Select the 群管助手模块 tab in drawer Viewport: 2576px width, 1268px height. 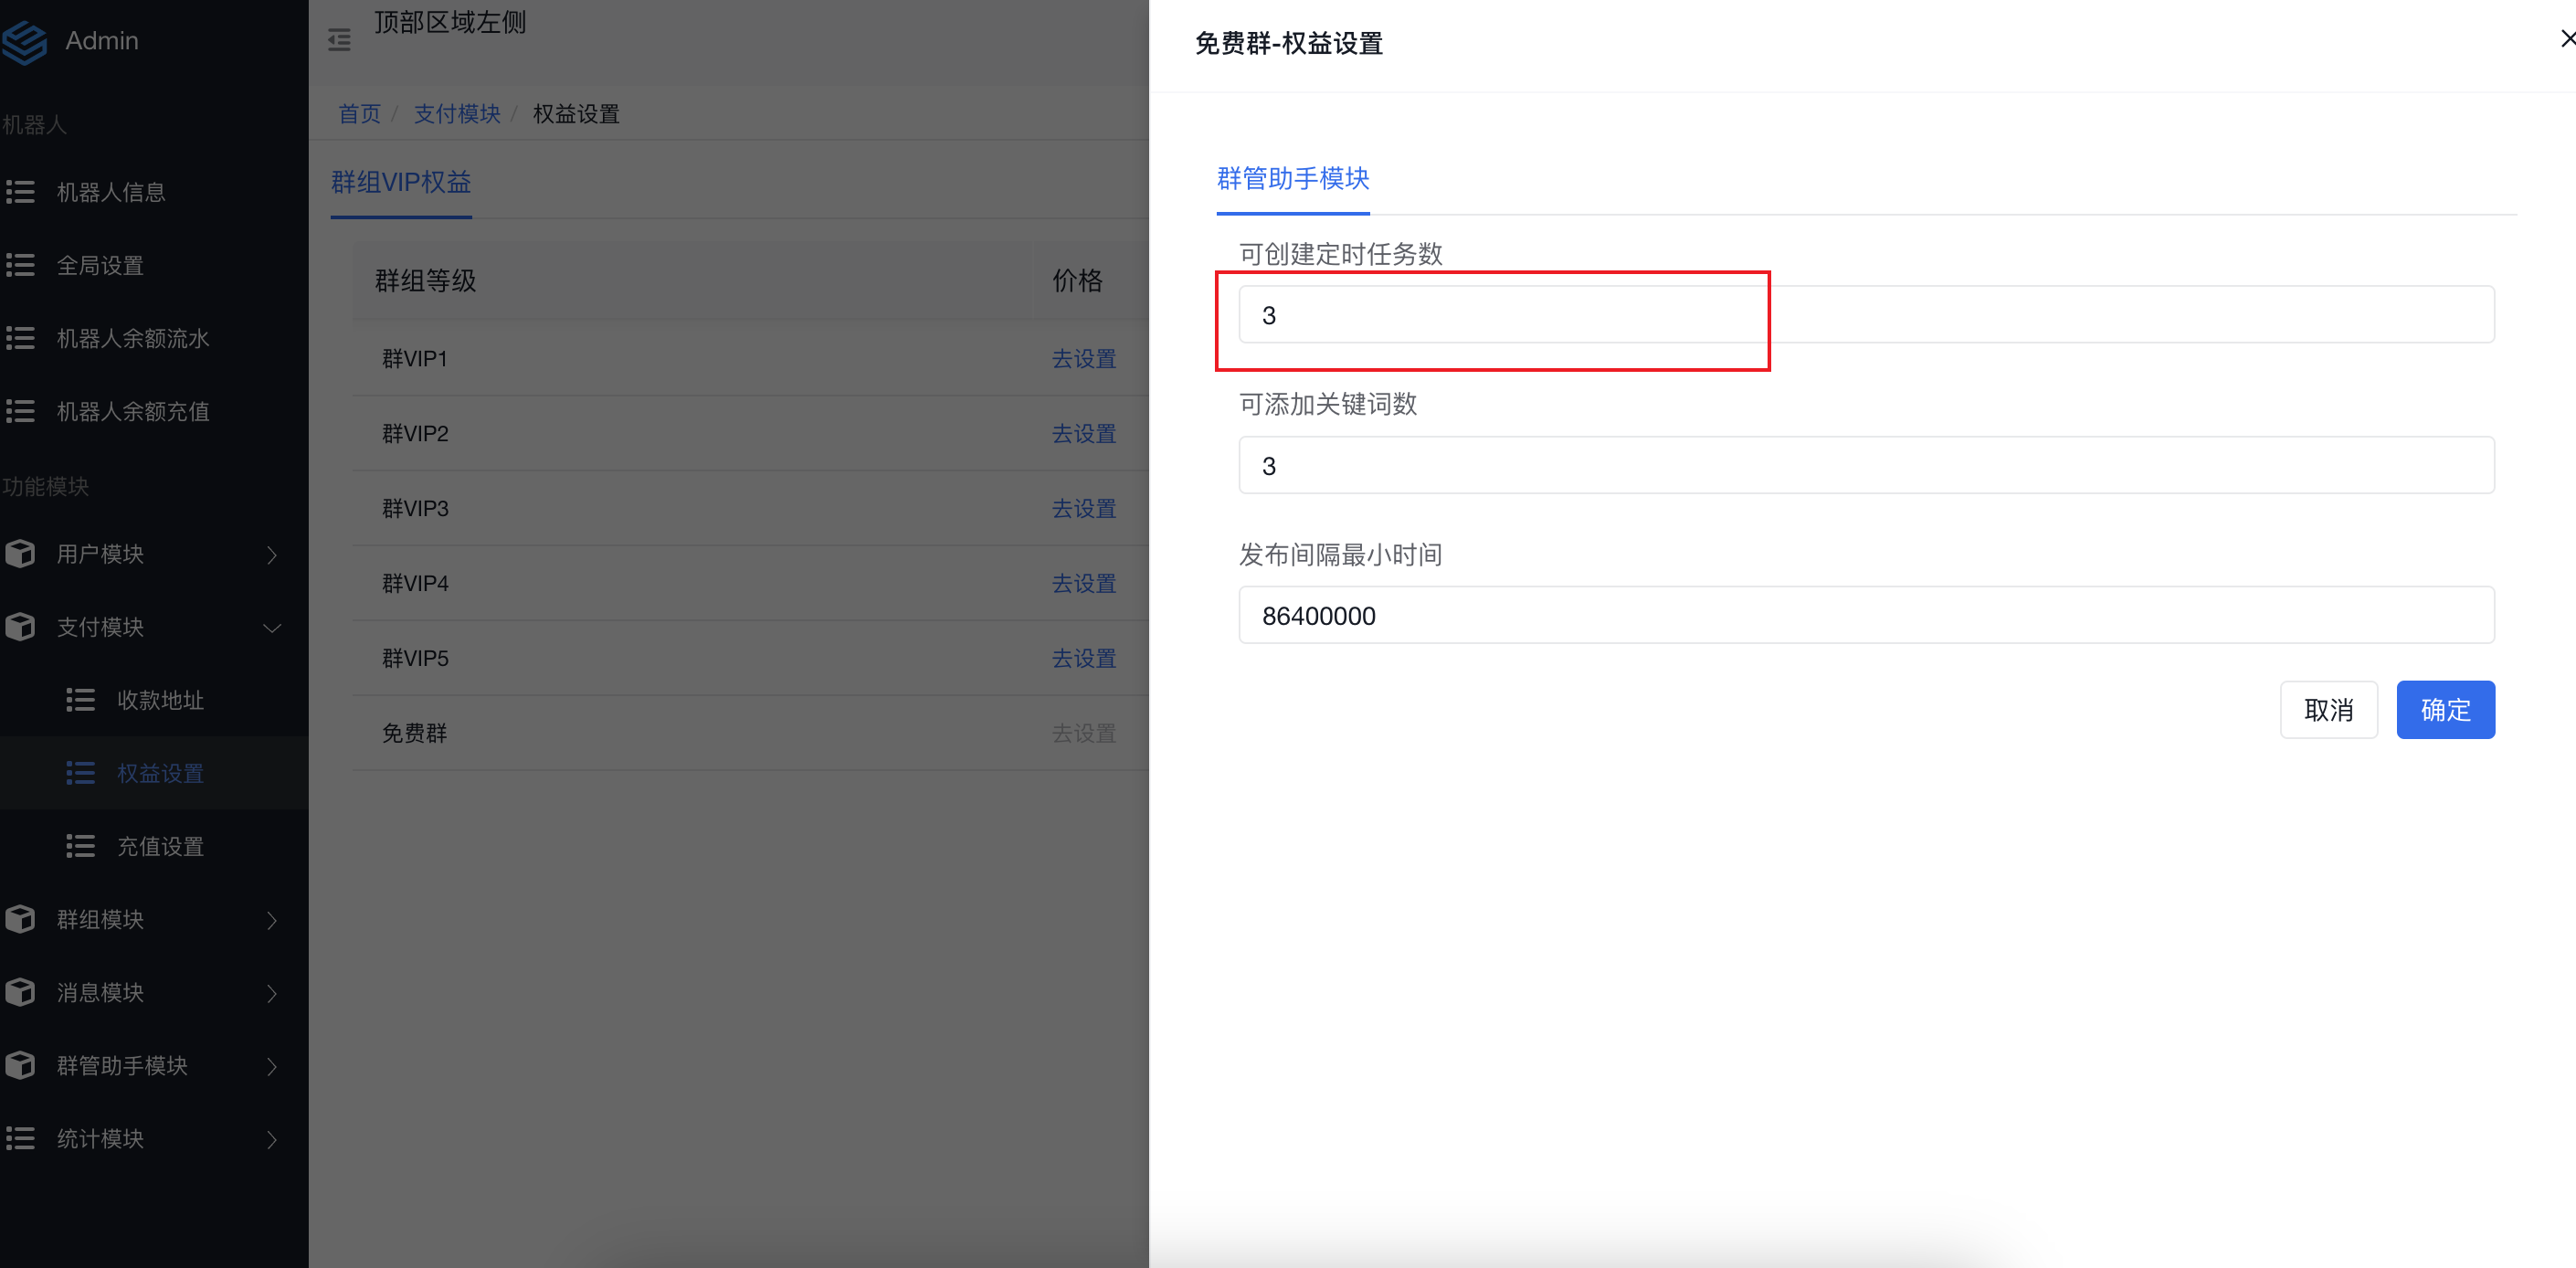[1292, 179]
